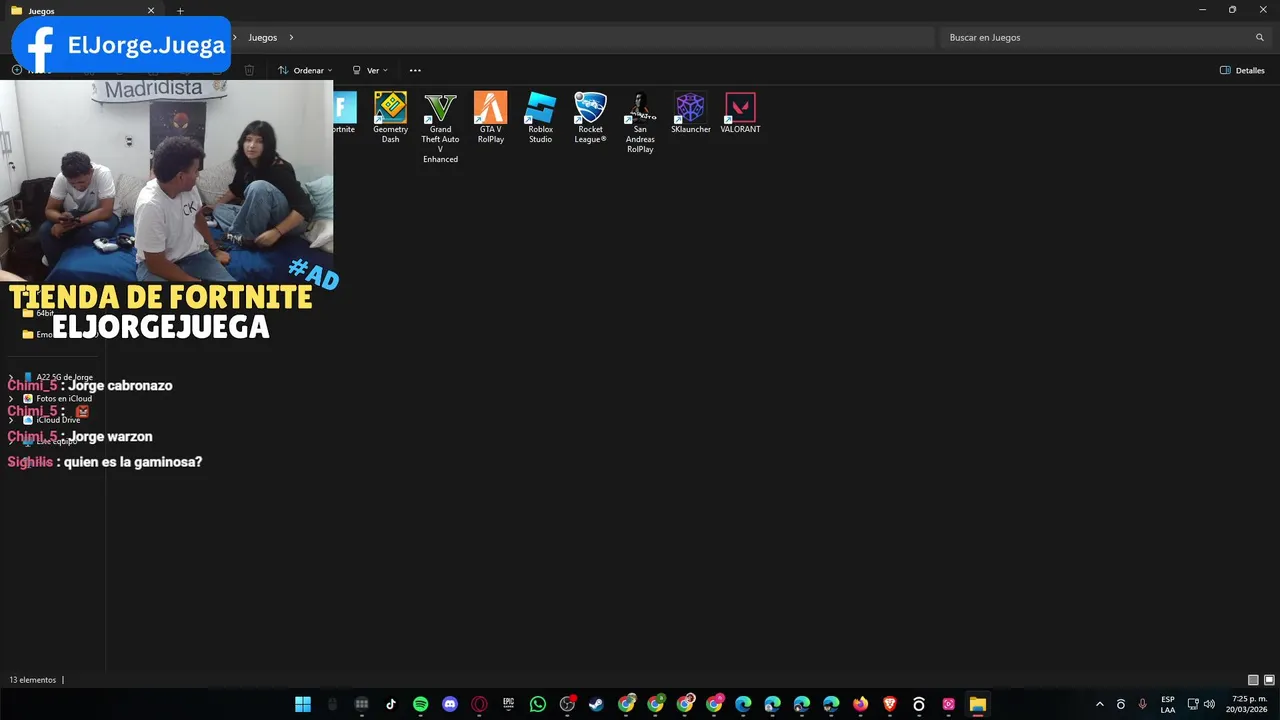
Task: Click the ESP LAA language indicator
Action: click(1168, 704)
